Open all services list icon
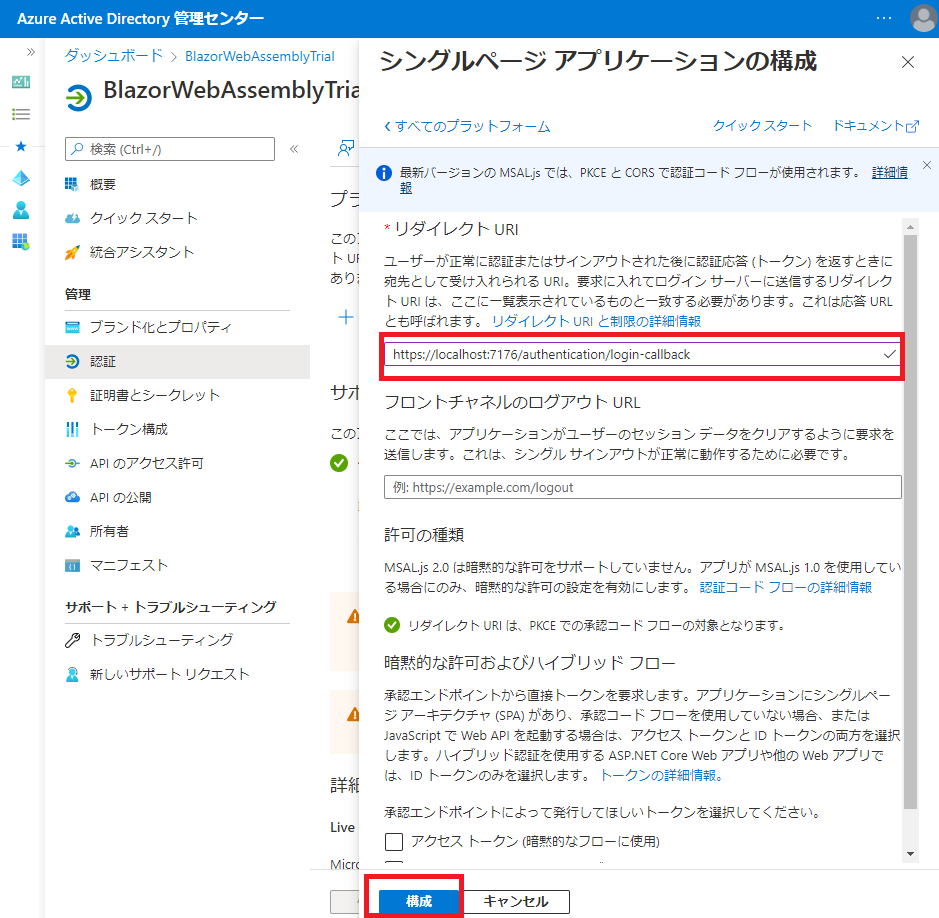This screenshot has width=939, height=918. (21, 114)
